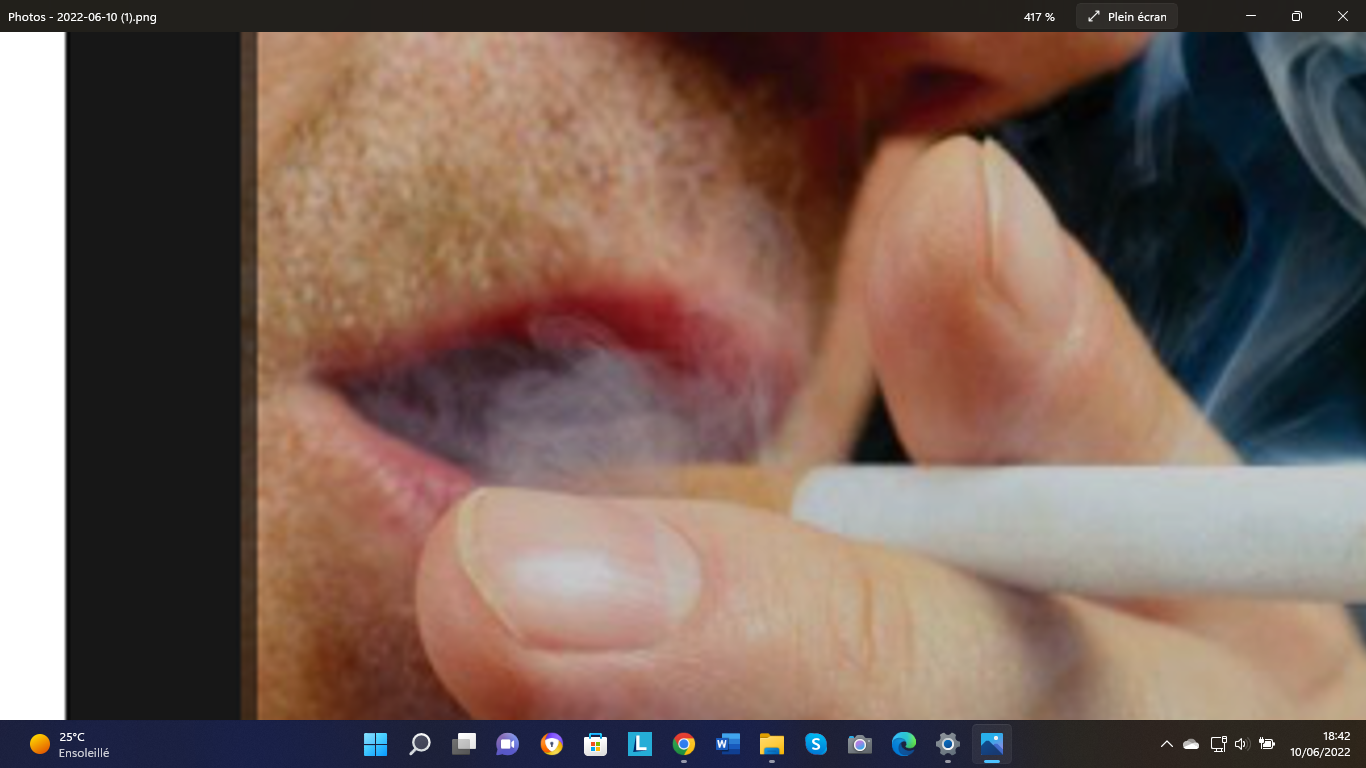The image size is (1366, 768).
Task: Open weather widget showing 25°C Ensoleillé
Action: [x=70, y=744]
